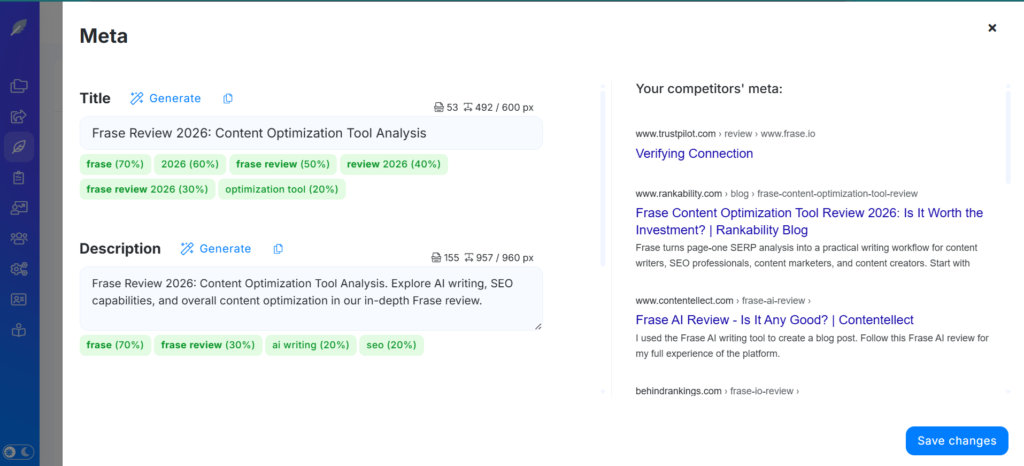The width and height of the screenshot is (1024, 466).
Task: Copy the Description to clipboard
Action: click(x=278, y=249)
